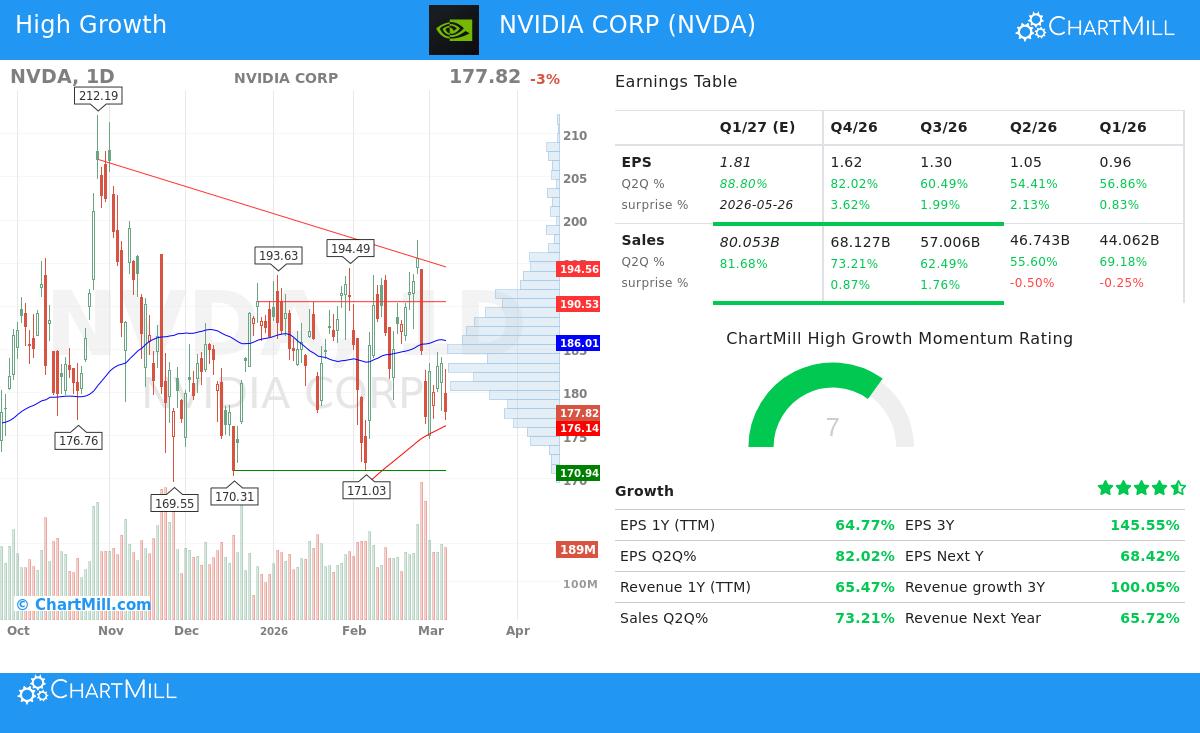Open the ChartMill.com copyright link
The height and width of the screenshot is (733, 1200).
click(85, 604)
